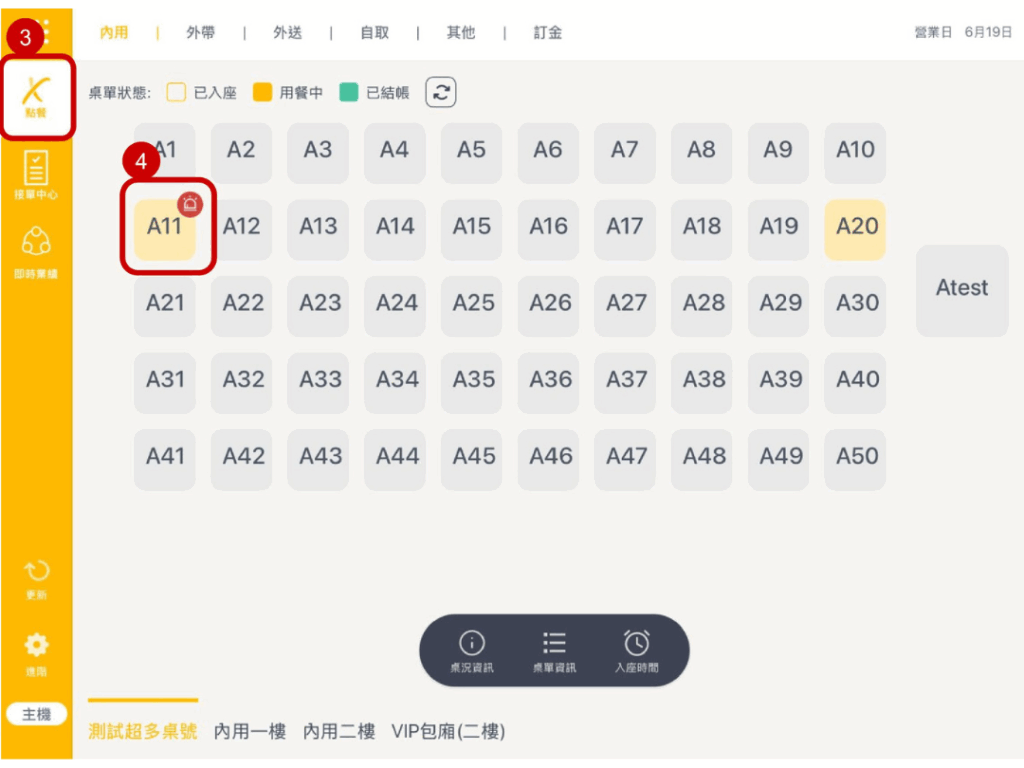Click the refresh table status icon
The width and height of the screenshot is (1024, 768).
click(441, 93)
